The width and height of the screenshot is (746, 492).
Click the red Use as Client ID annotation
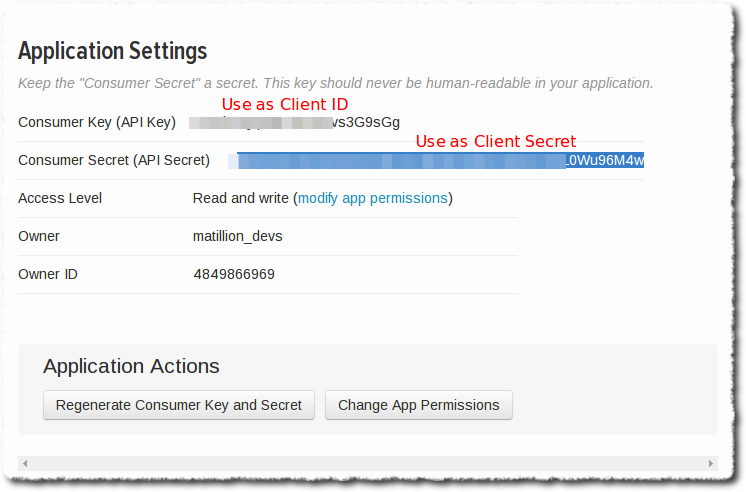[x=285, y=104]
